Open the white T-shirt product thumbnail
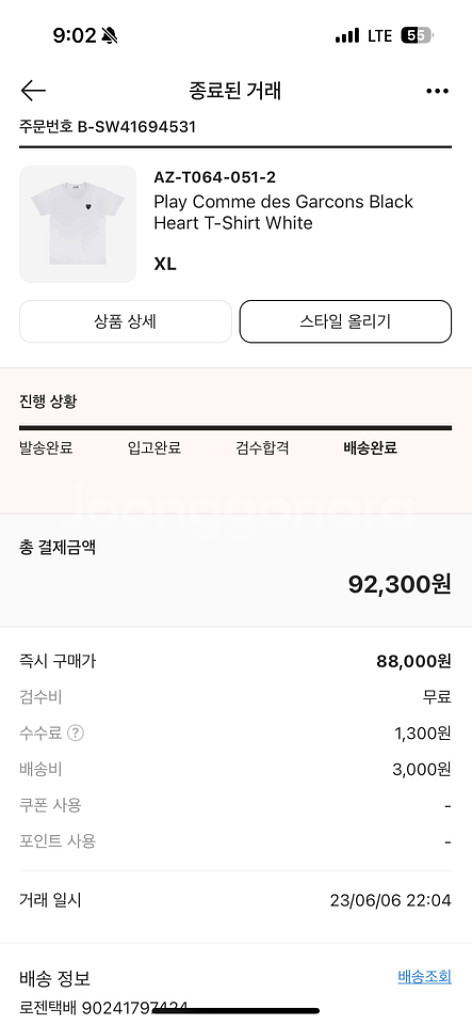 (x=78, y=224)
